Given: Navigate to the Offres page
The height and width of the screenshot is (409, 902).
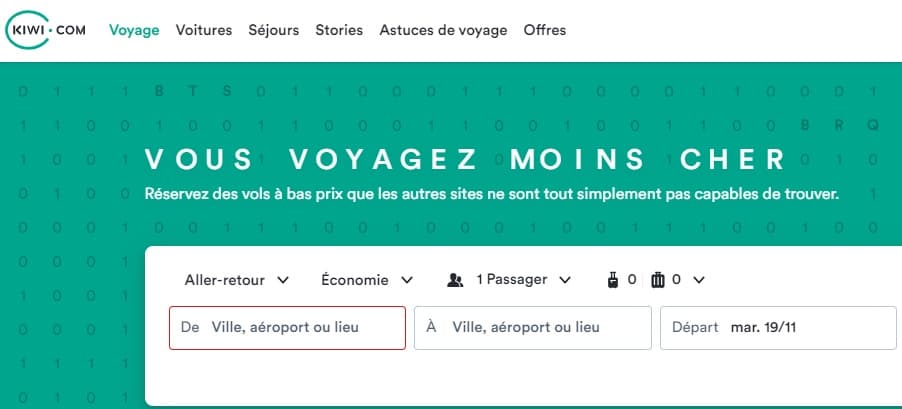Looking at the screenshot, I should click(545, 30).
